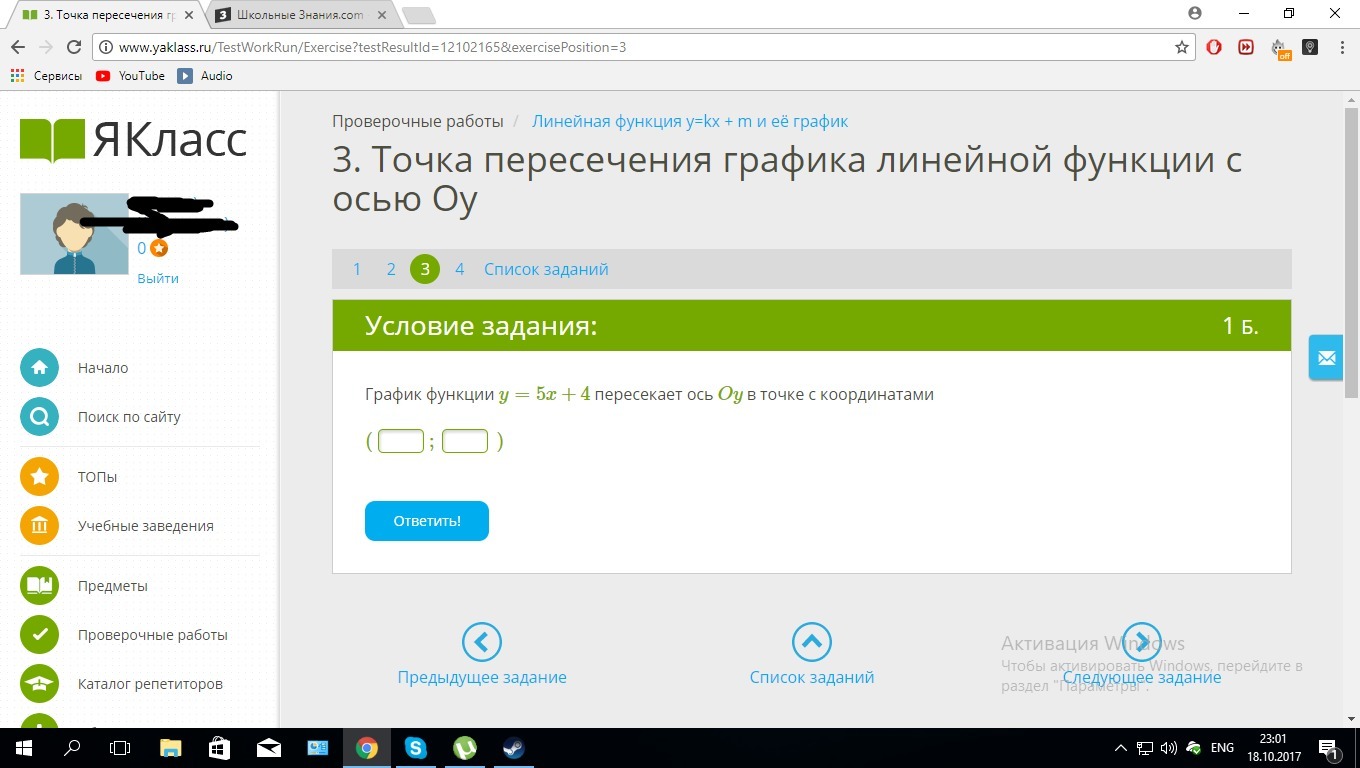Open the Проверочные работы breadcrumb
Viewport: 1360px width, 768px height.
point(418,121)
